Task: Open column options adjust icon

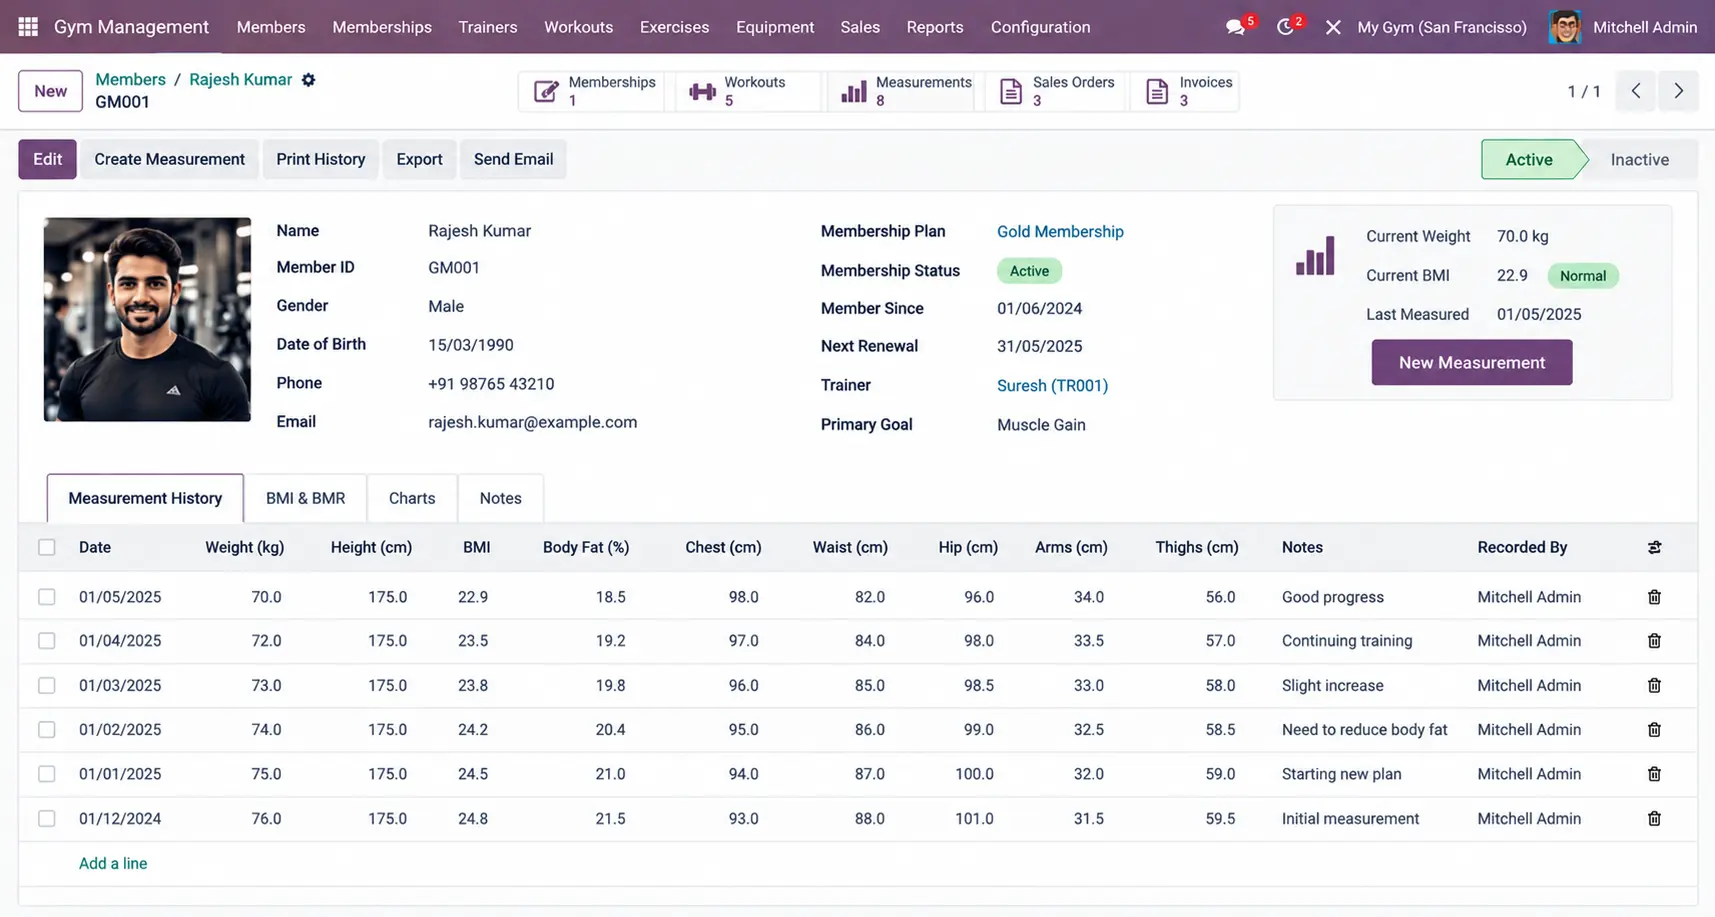Action: pyautogui.click(x=1654, y=547)
